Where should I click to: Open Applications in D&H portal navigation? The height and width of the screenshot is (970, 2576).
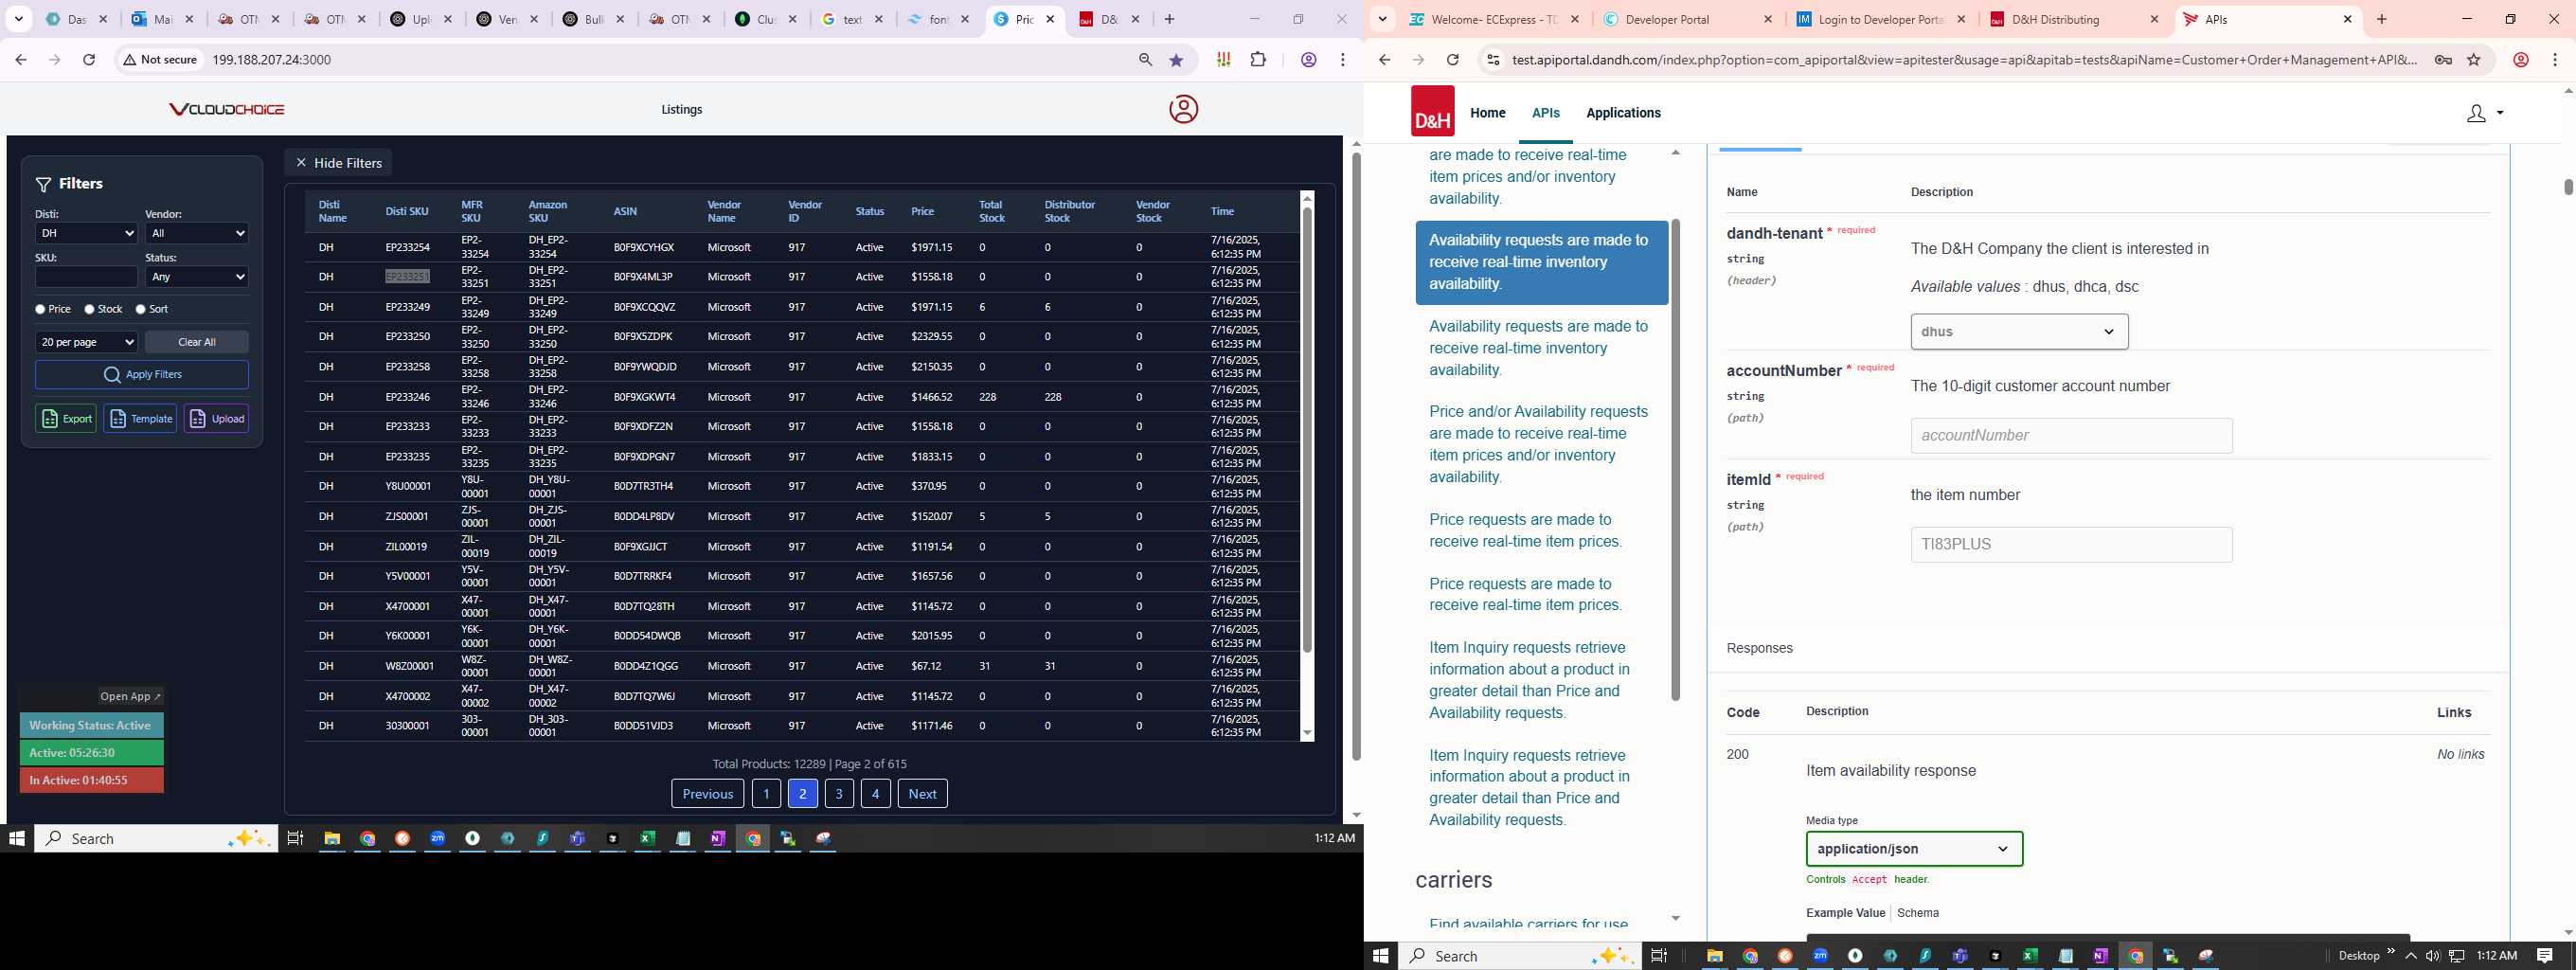(x=1623, y=113)
